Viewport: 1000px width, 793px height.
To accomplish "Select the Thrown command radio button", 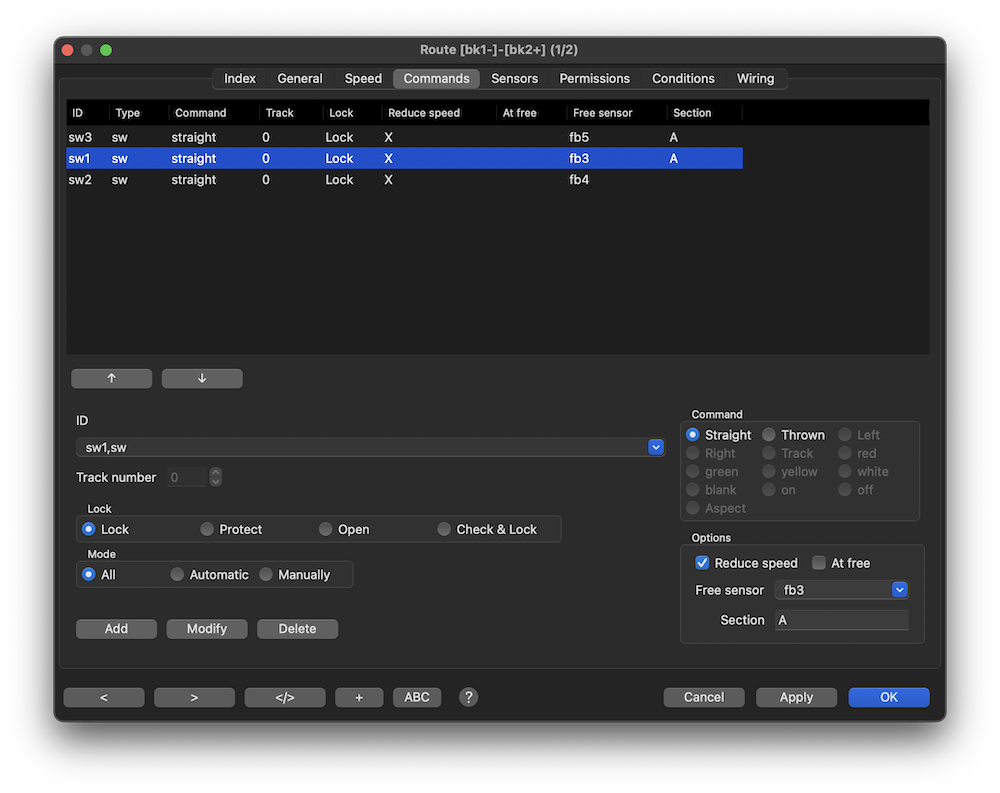I will [769, 435].
